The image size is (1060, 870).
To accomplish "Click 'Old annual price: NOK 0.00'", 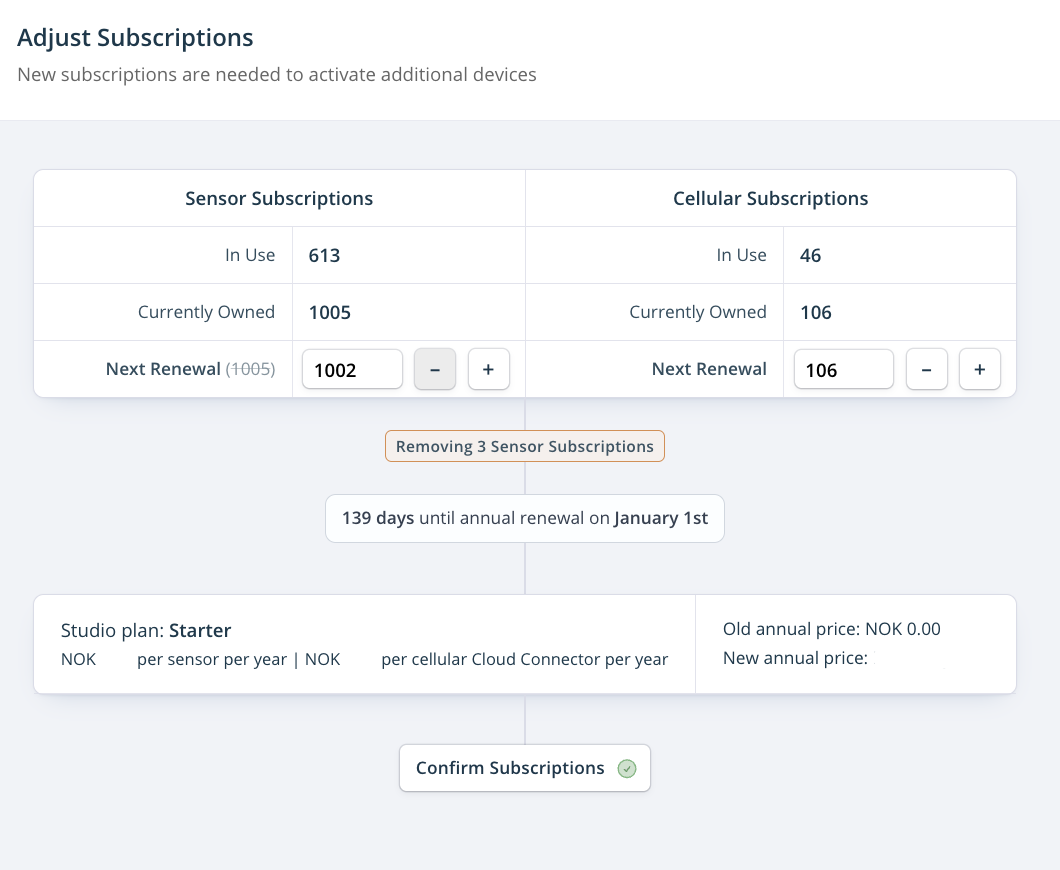I will (x=832, y=629).
